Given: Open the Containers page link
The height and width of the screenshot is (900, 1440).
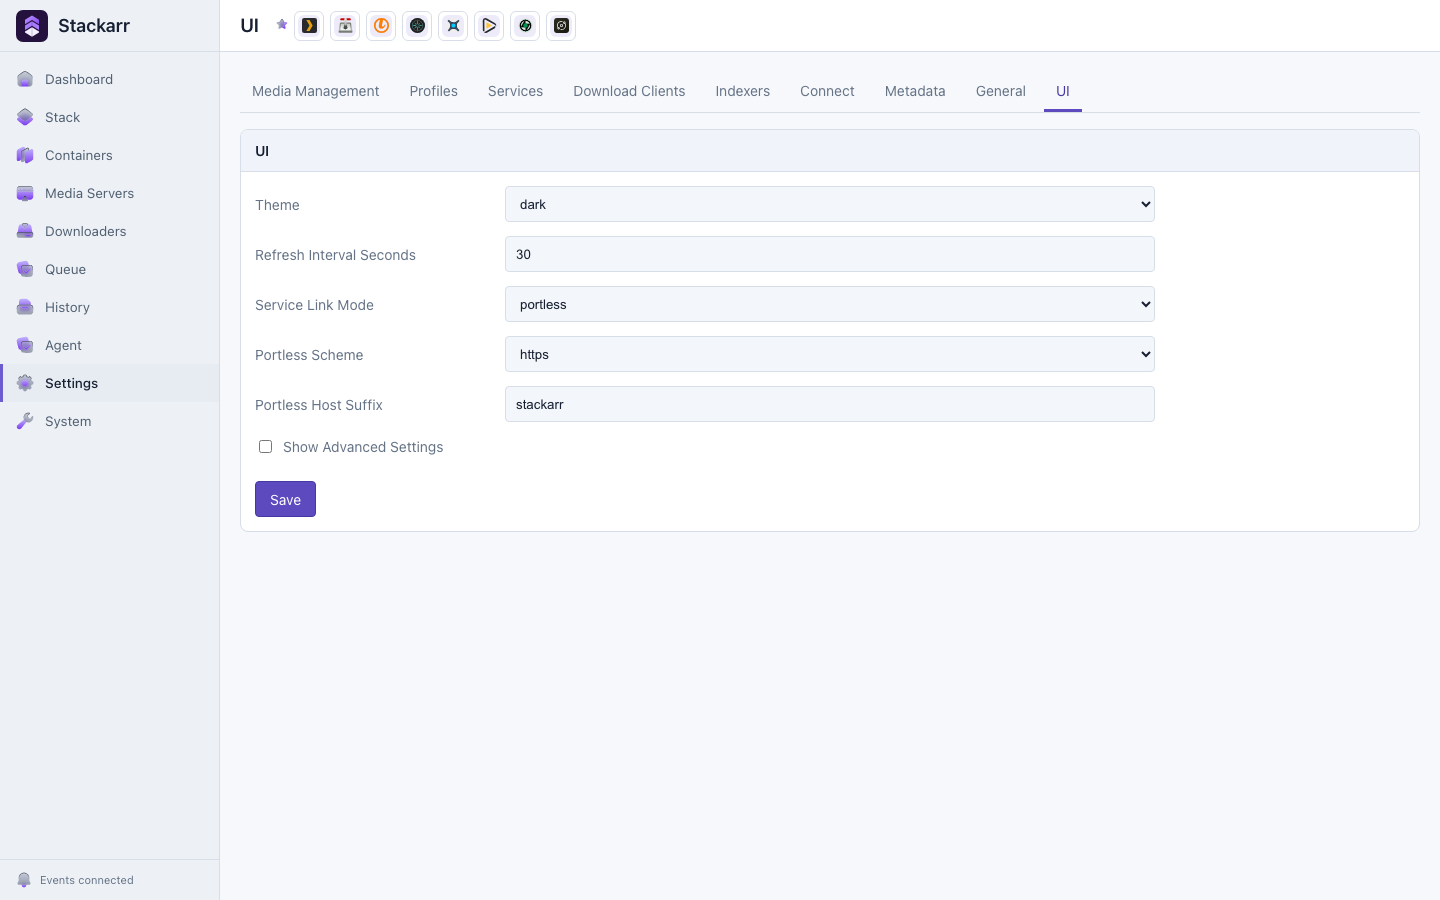Looking at the screenshot, I should [110, 155].
